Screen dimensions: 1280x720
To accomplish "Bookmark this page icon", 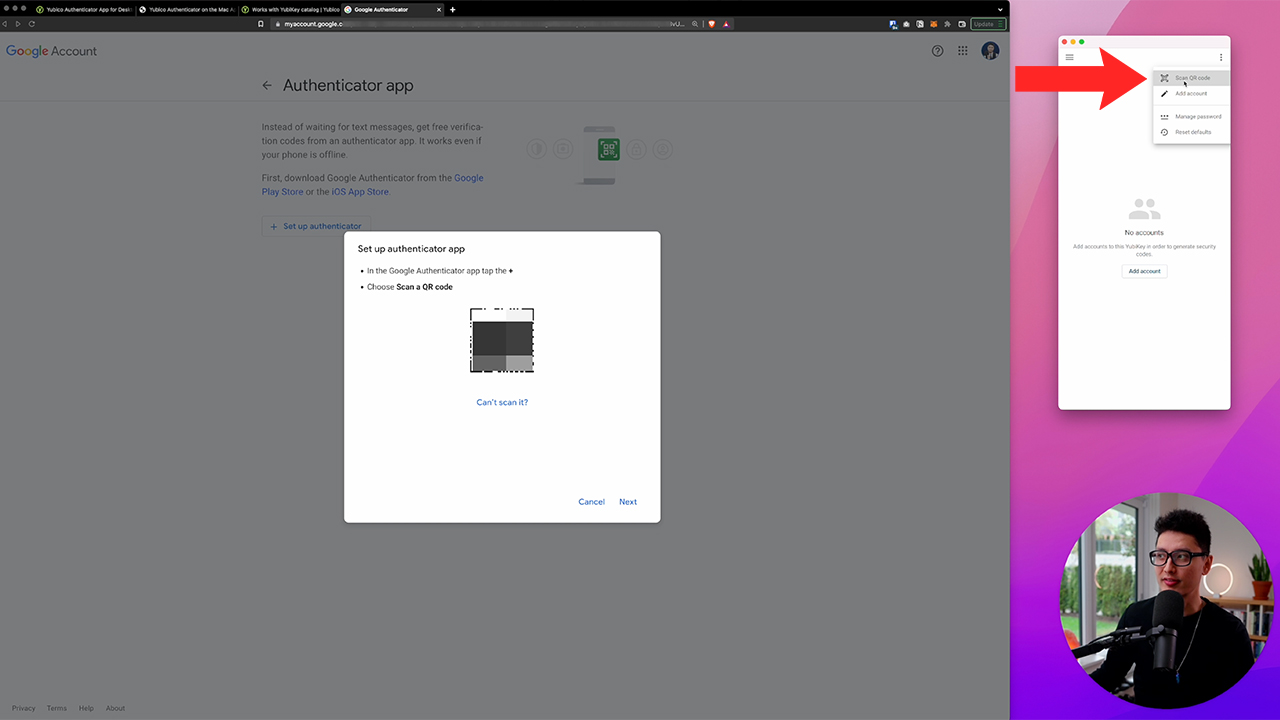I will [x=261, y=23].
